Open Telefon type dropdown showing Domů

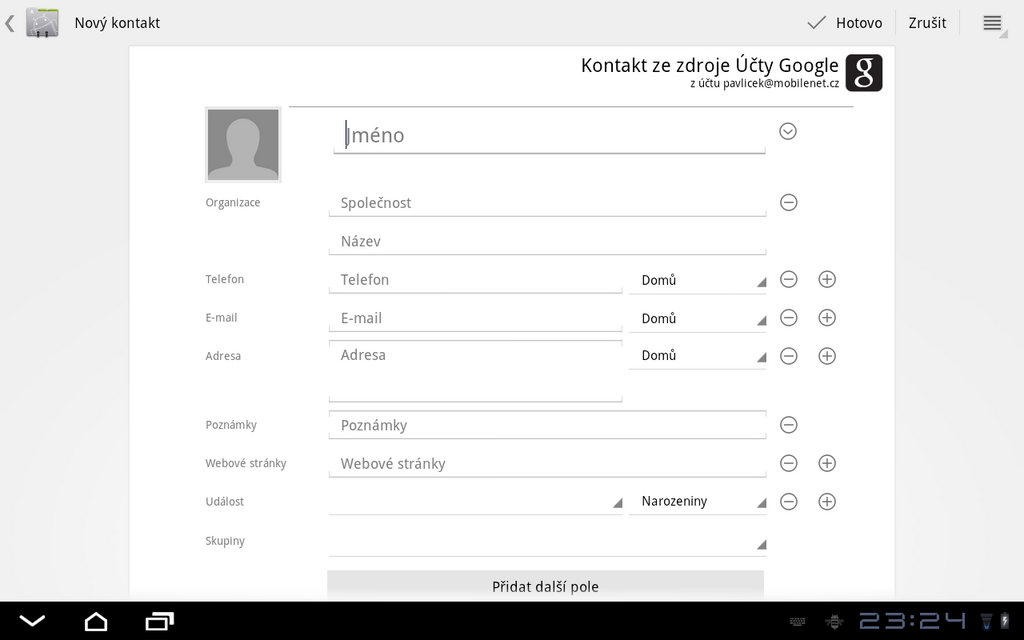[x=697, y=280]
